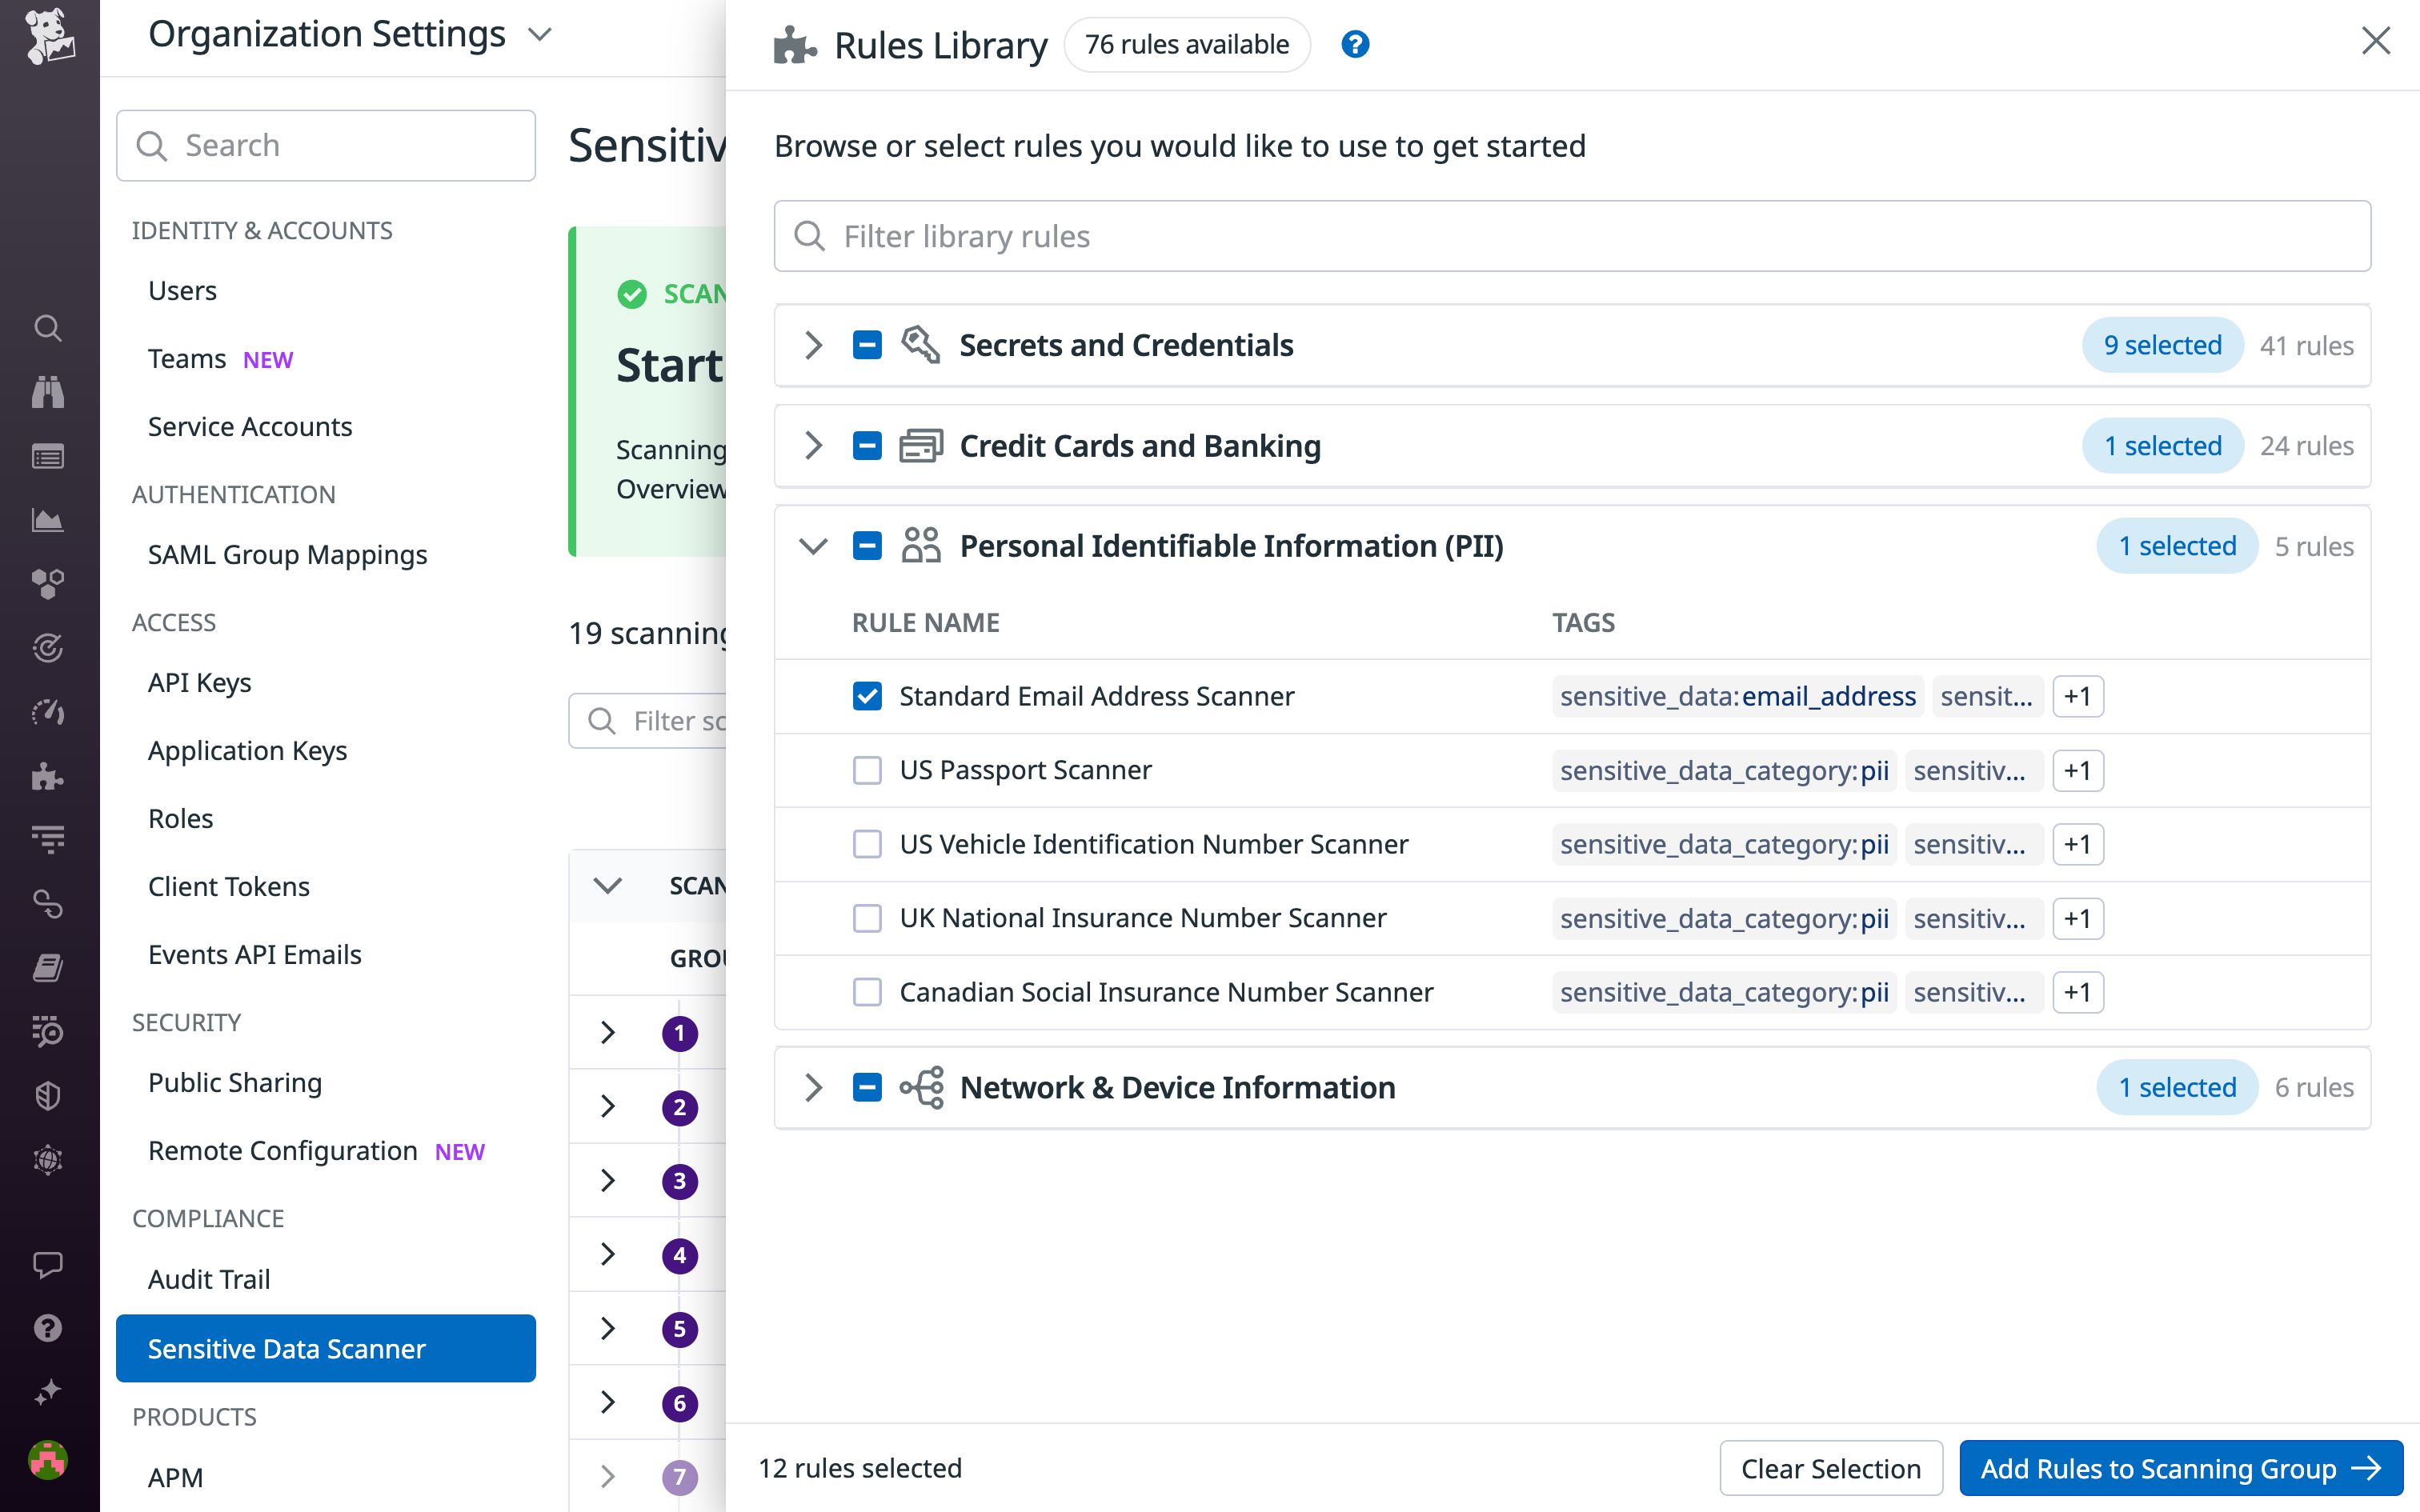This screenshot has height=1512, width=2420.
Task: Open the Organization Settings dropdown
Action: coord(539,33)
